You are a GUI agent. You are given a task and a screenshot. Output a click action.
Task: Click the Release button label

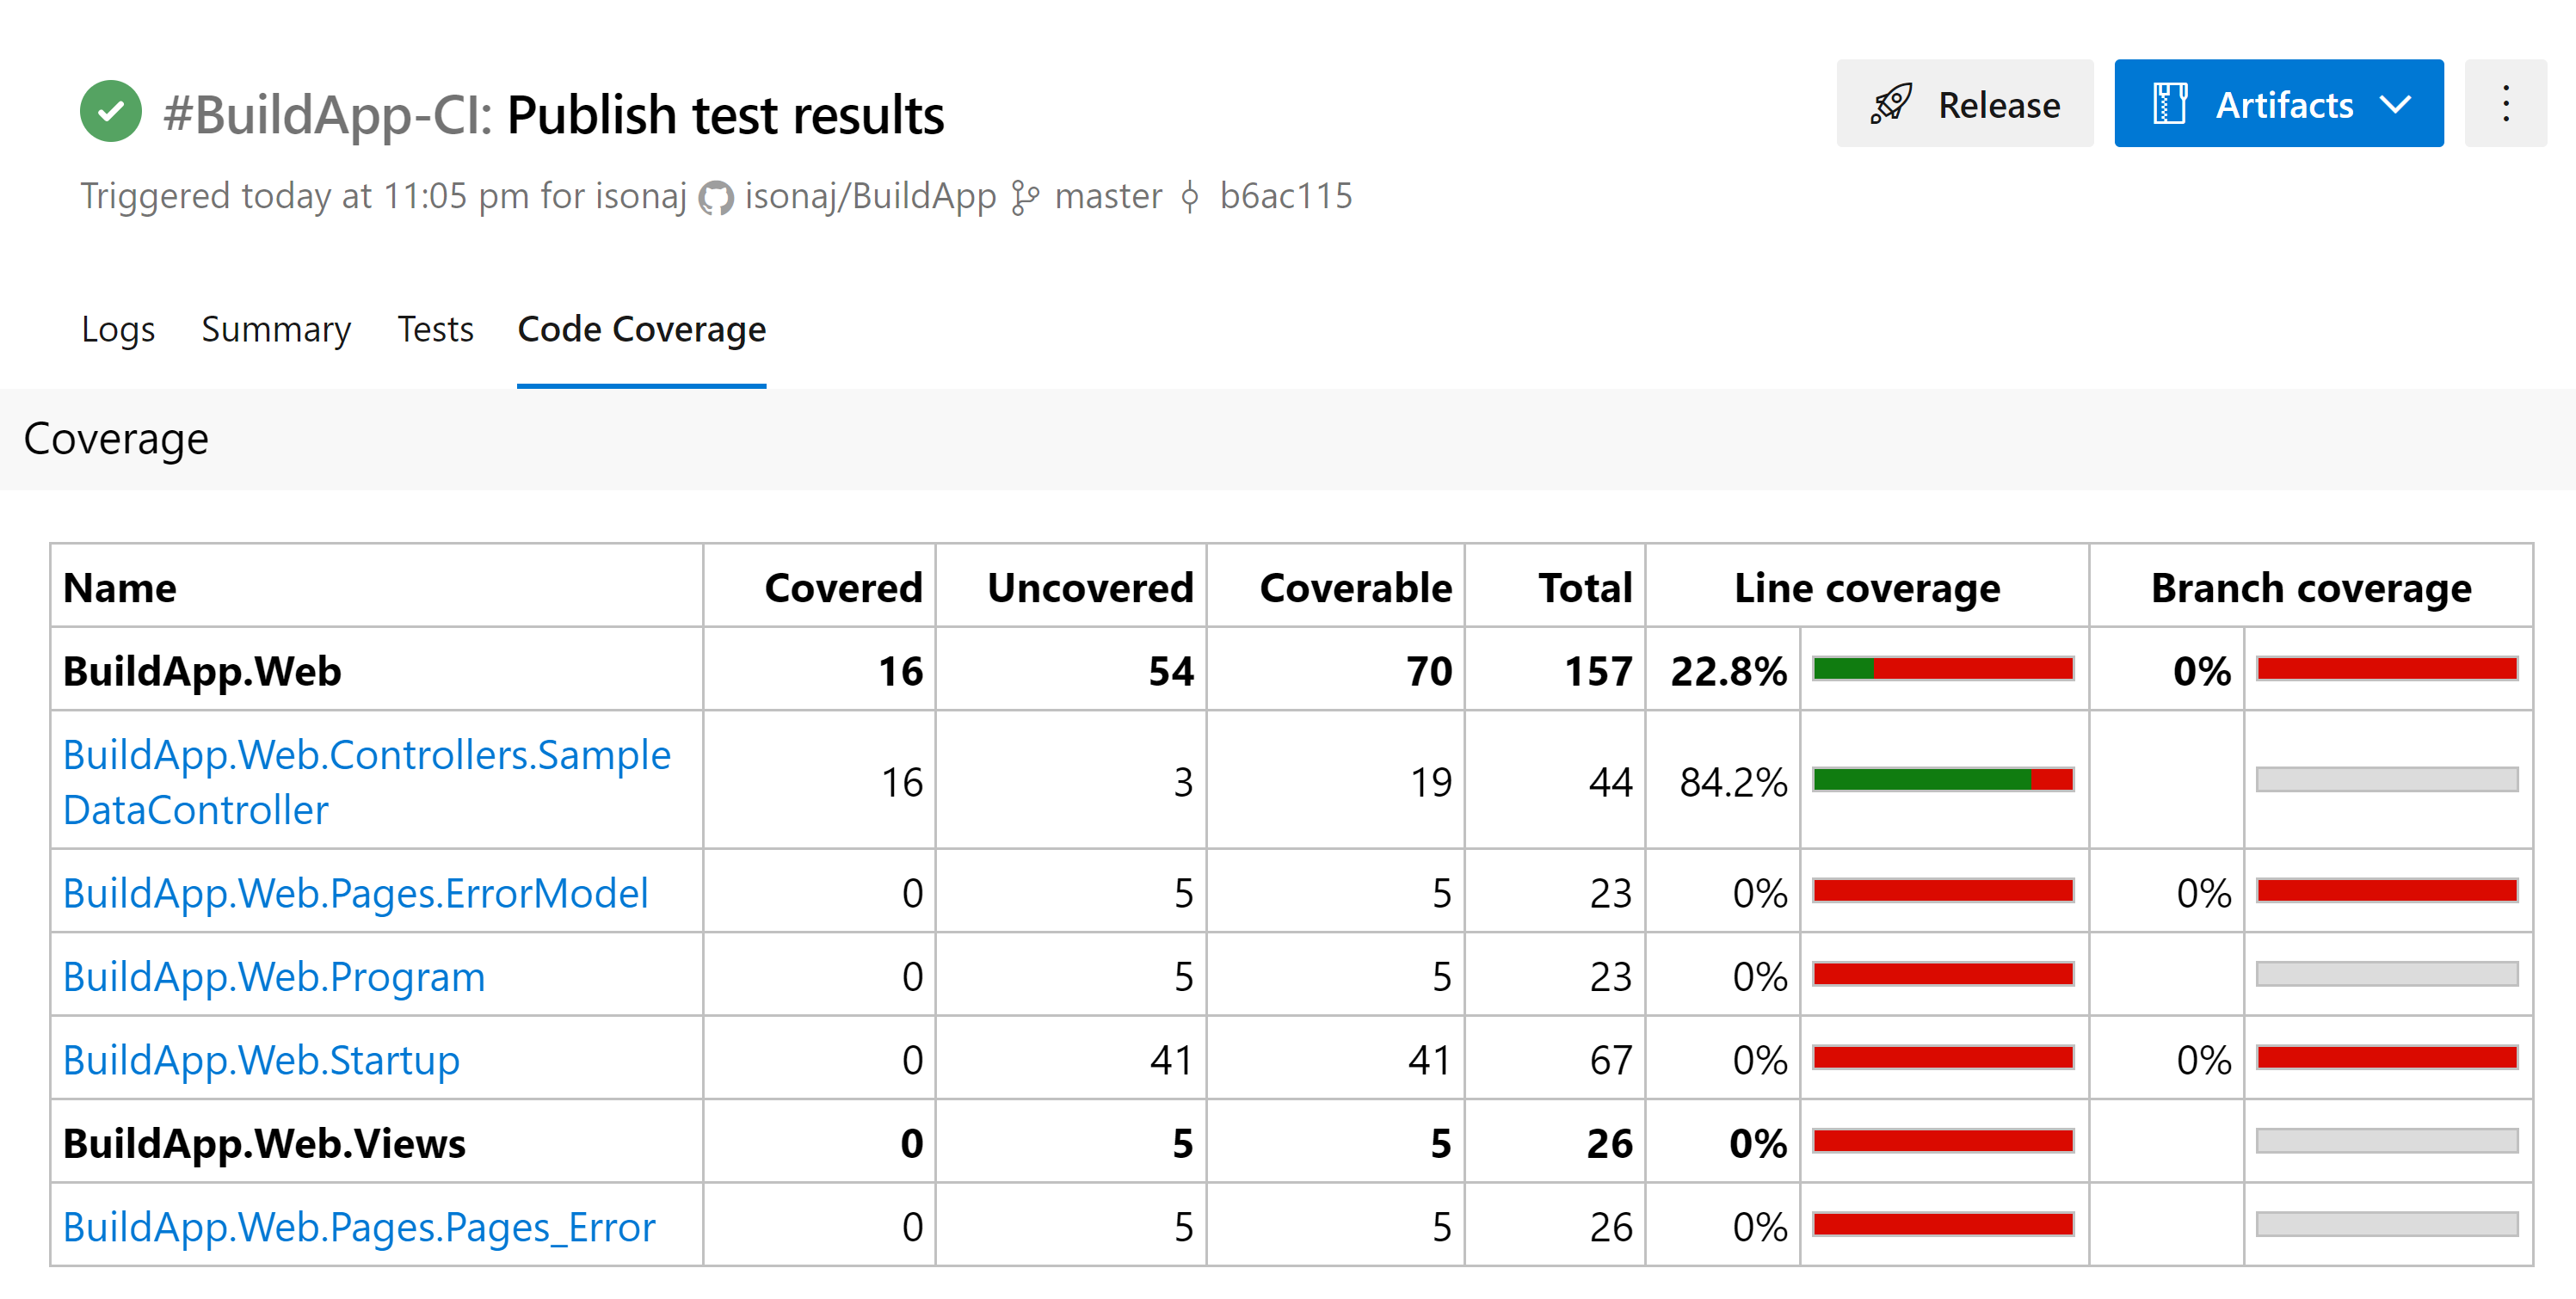click(x=1999, y=105)
